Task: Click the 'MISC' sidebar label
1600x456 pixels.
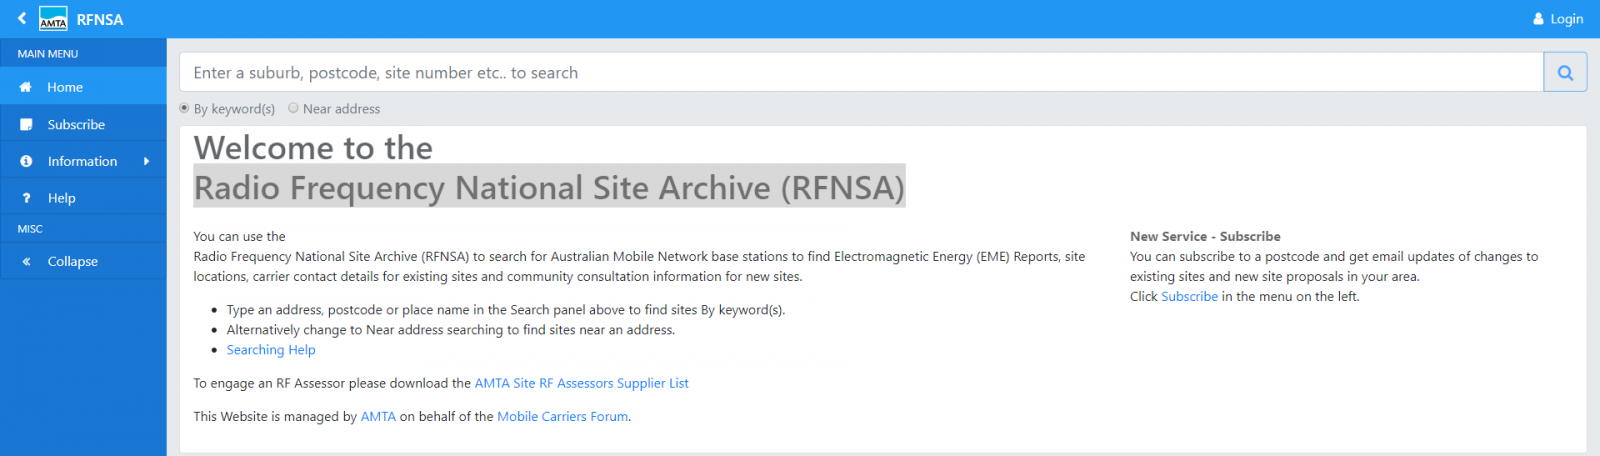Action: tap(30, 229)
